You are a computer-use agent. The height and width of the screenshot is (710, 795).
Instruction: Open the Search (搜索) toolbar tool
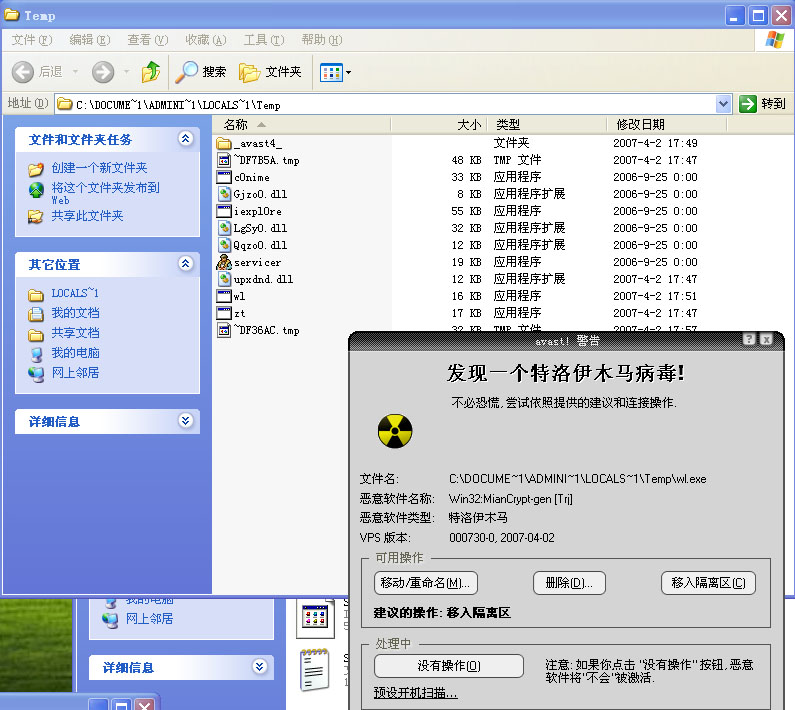coord(202,72)
